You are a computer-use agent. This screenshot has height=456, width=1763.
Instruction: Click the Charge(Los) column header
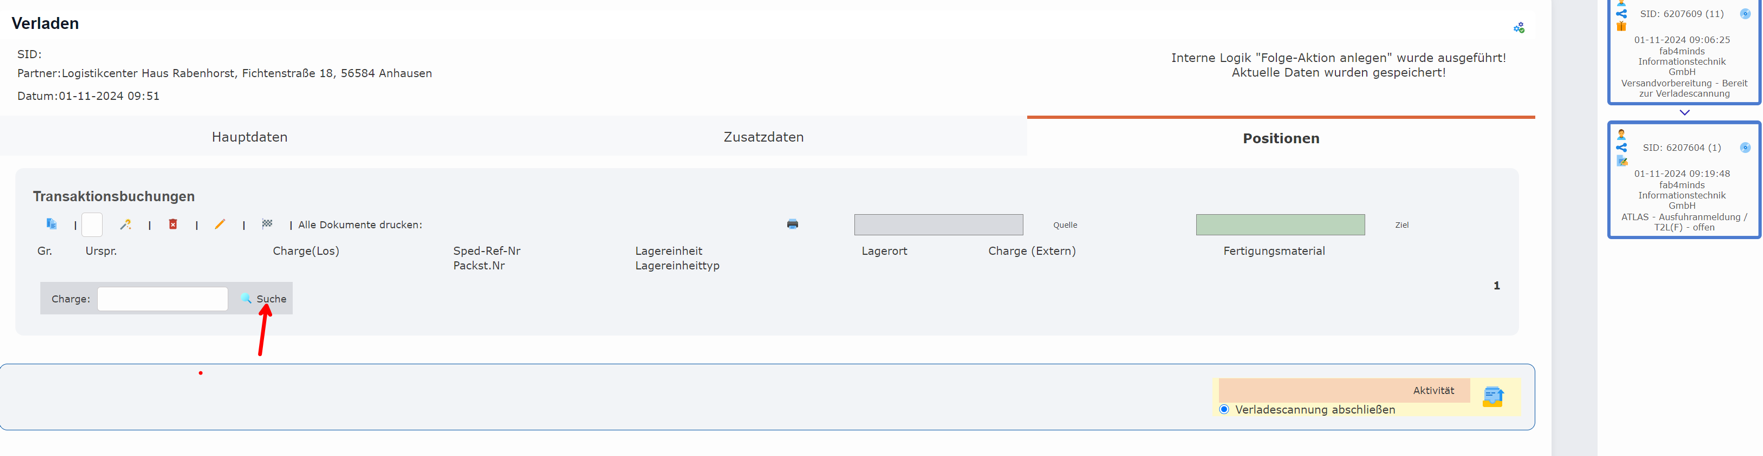(306, 251)
